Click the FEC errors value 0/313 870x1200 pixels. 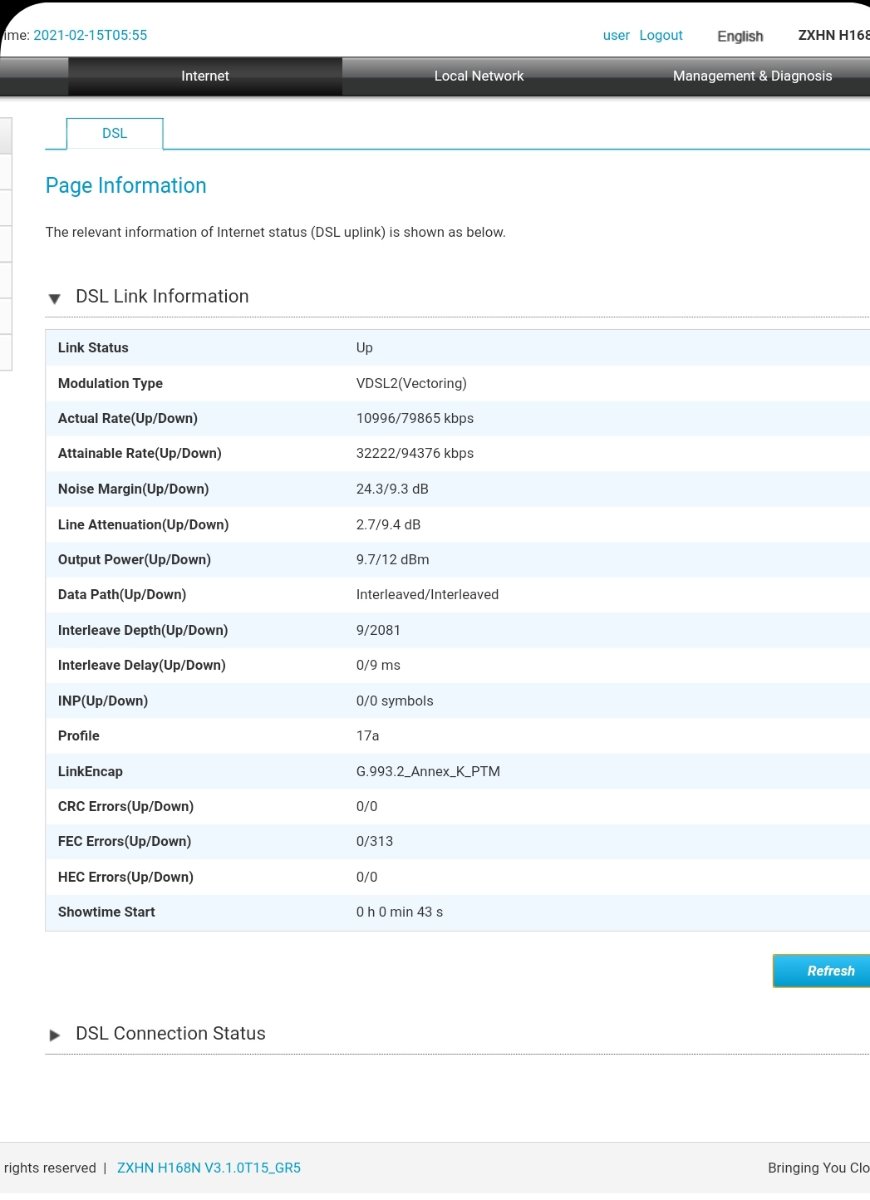(x=374, y=841)
